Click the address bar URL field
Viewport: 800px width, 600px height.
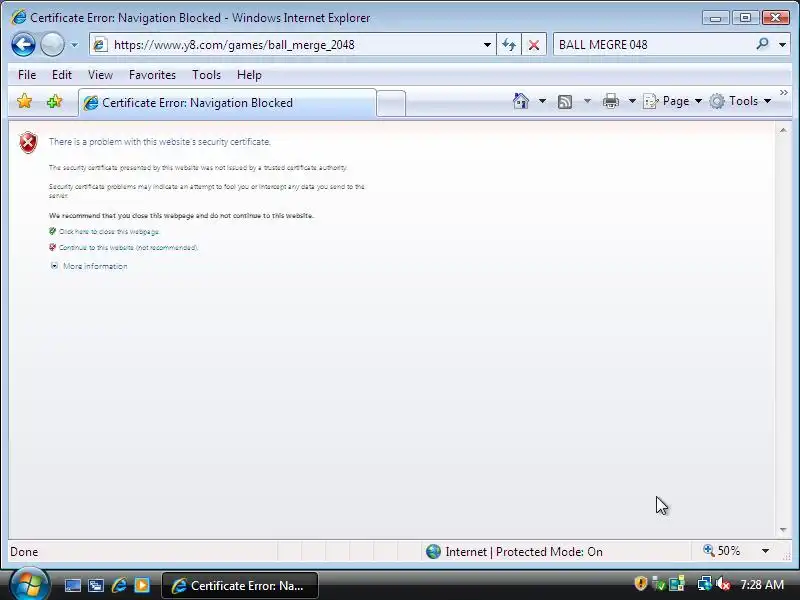coord(293,45)
